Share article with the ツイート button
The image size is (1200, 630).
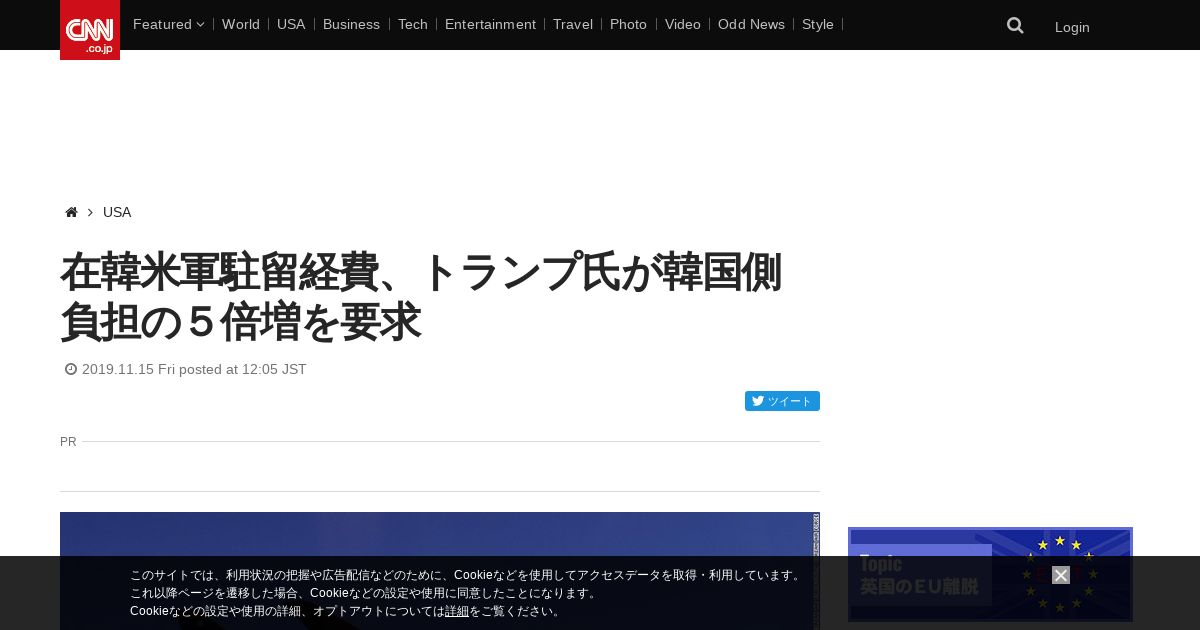(782, 401)
